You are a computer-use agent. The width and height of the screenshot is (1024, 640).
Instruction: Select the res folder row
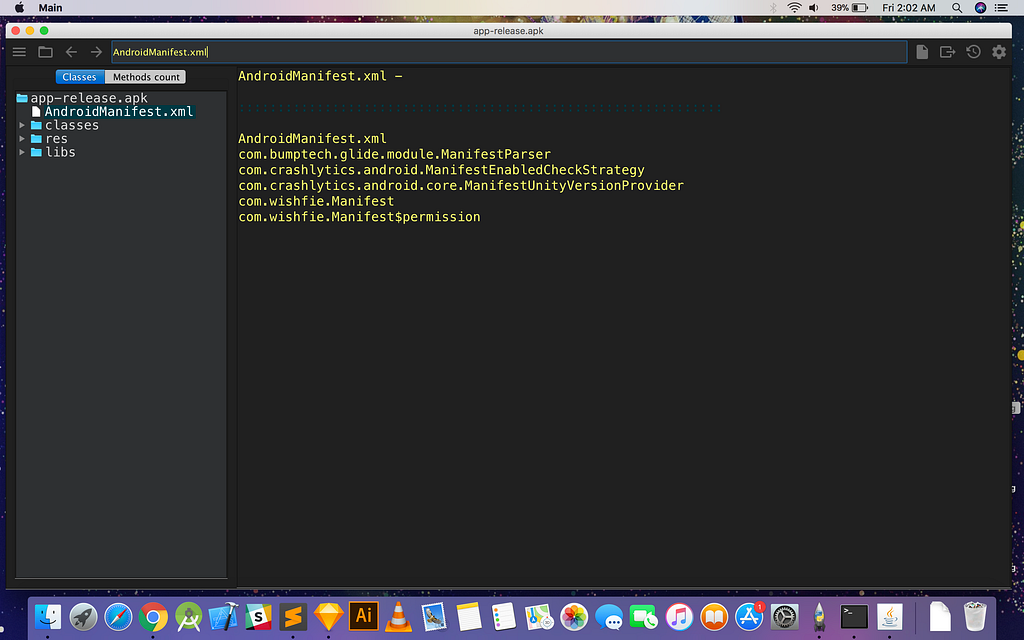click(49, 138)
